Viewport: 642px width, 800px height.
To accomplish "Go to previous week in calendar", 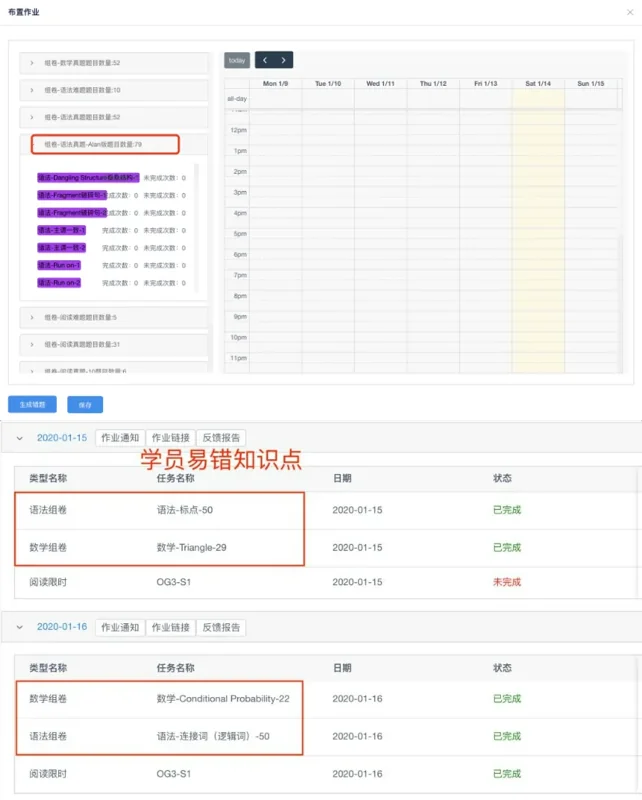I will coord(265,60).
